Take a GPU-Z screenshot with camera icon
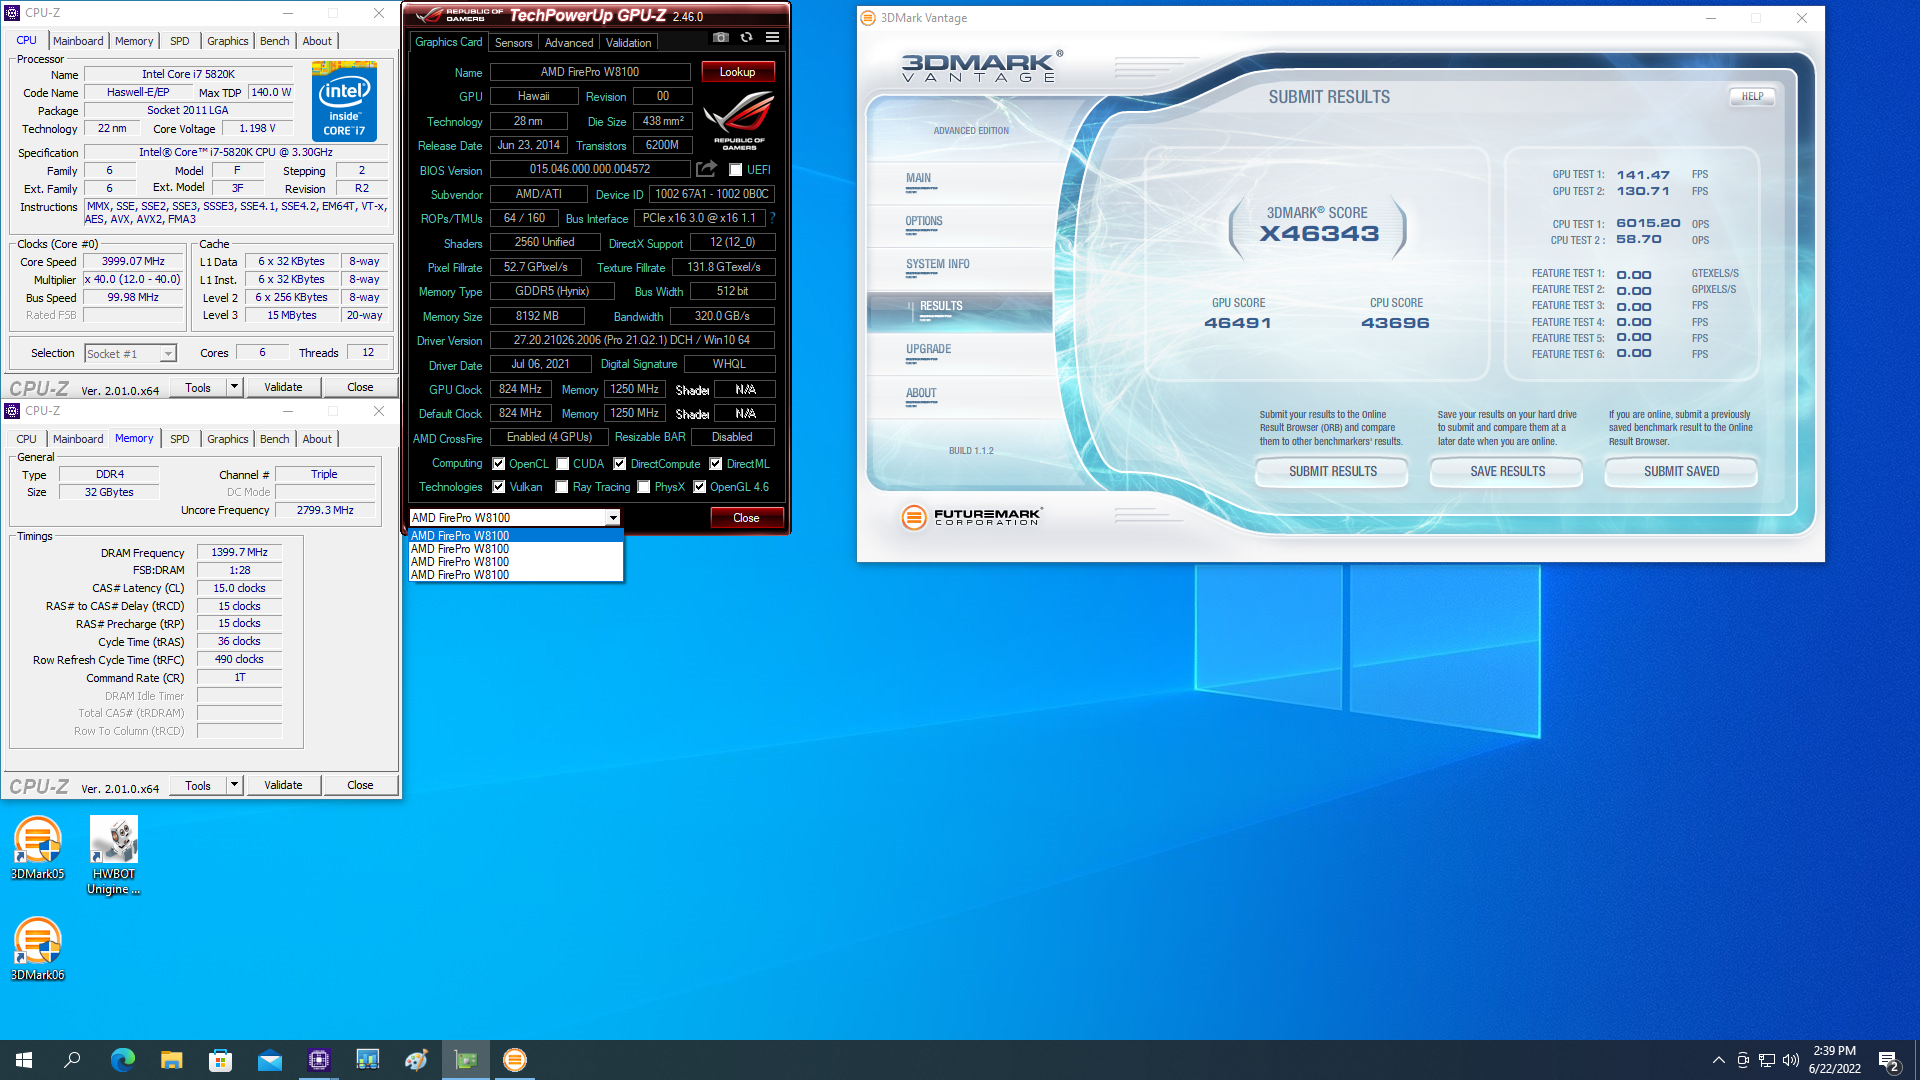 (x=720, y=38)
